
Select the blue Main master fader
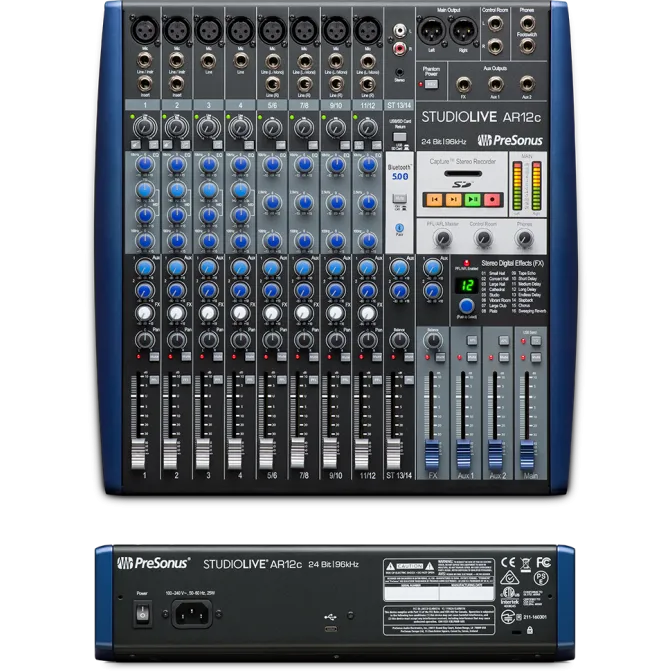527,455
